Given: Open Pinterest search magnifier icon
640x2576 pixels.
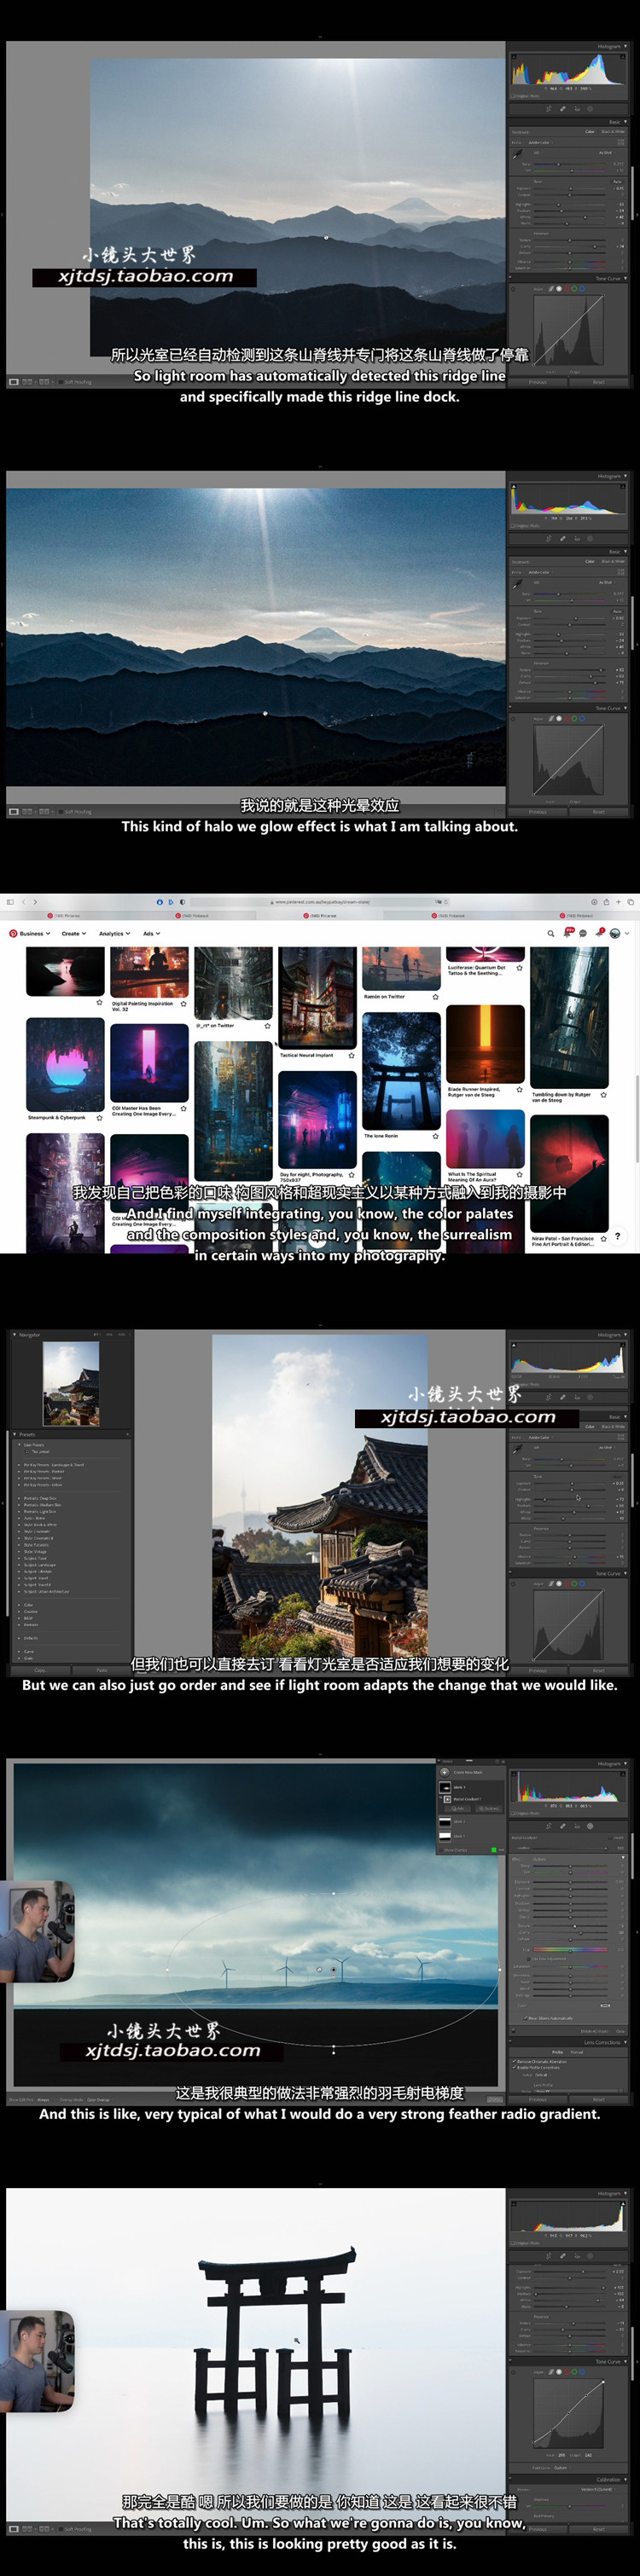Looking at the screenshot, I should 551,933.
